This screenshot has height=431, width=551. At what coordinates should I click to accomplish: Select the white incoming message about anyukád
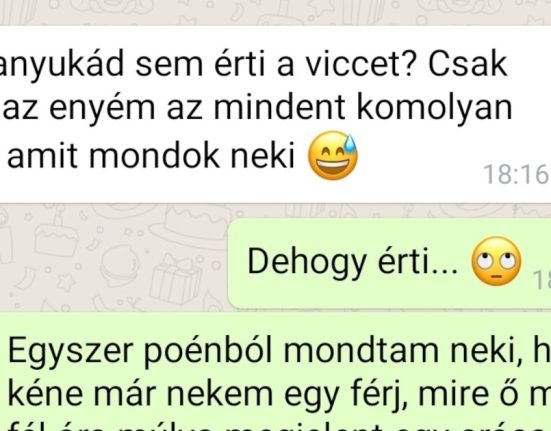pos(276,114)
